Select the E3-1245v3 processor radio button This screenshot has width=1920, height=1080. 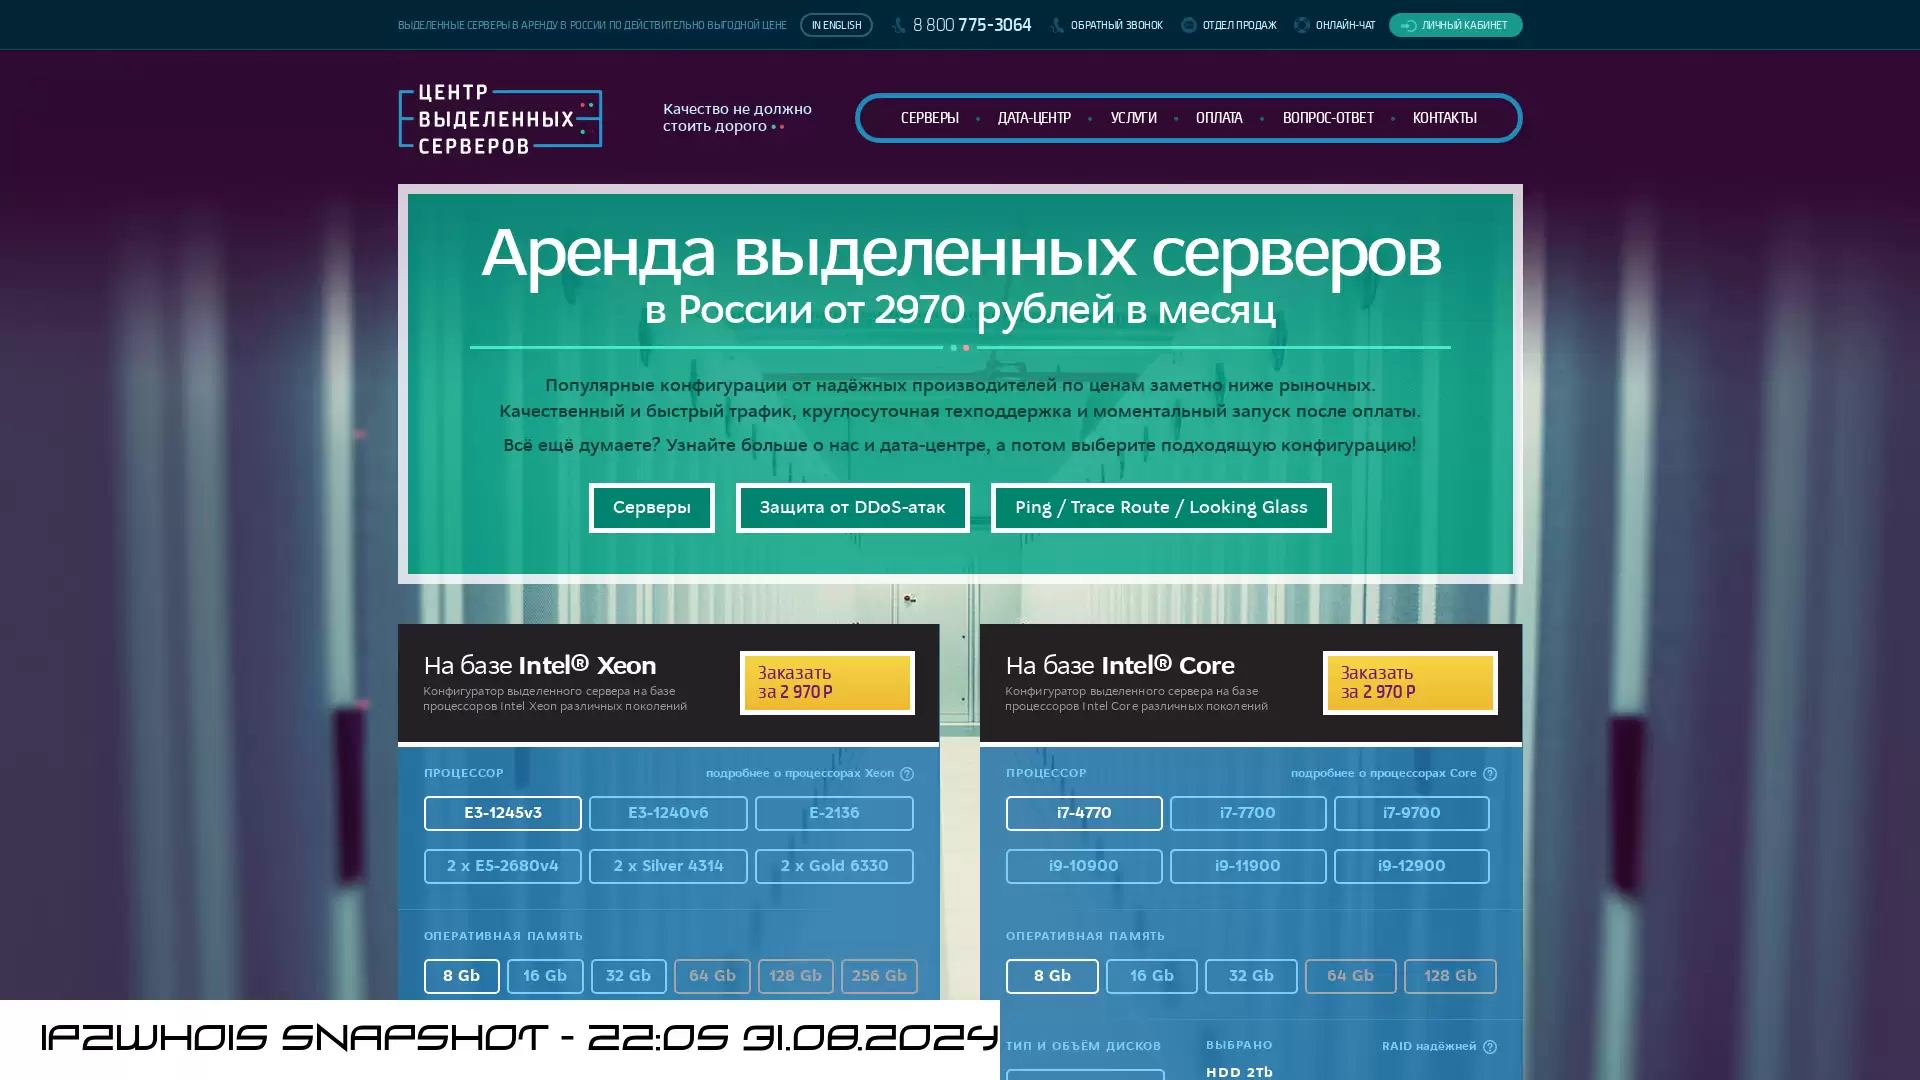502,812
